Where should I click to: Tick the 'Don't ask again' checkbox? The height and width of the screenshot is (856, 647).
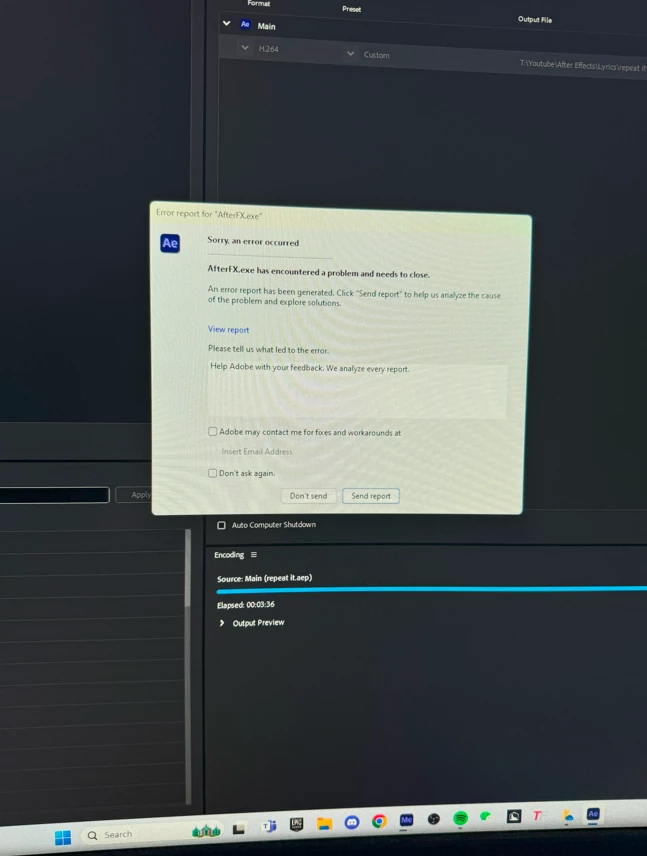pyautogui.click(x=212, y=473)
